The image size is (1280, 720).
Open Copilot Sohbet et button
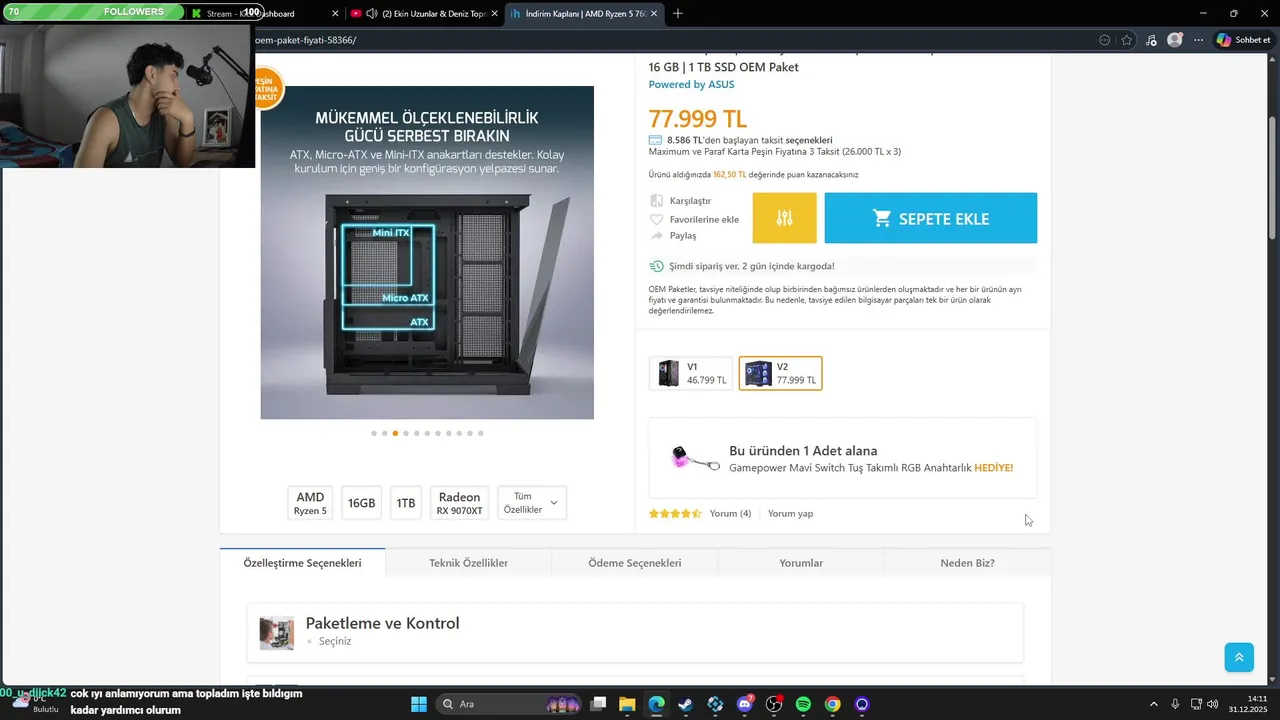point(1243,40)
